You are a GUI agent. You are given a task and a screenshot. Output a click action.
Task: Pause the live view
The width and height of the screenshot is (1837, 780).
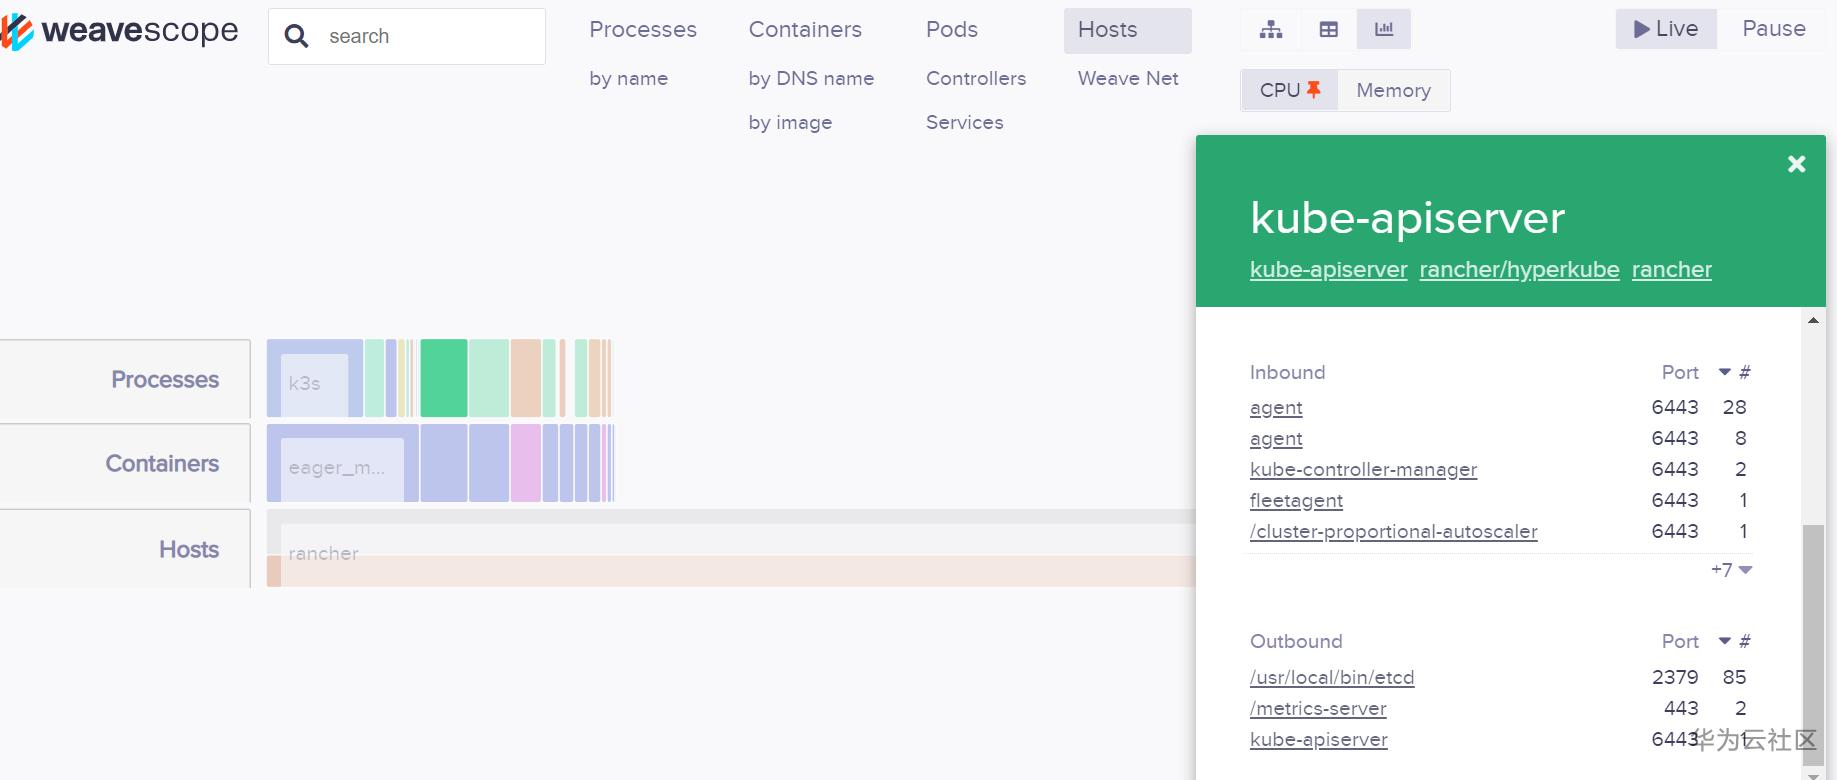[1773, 29]
